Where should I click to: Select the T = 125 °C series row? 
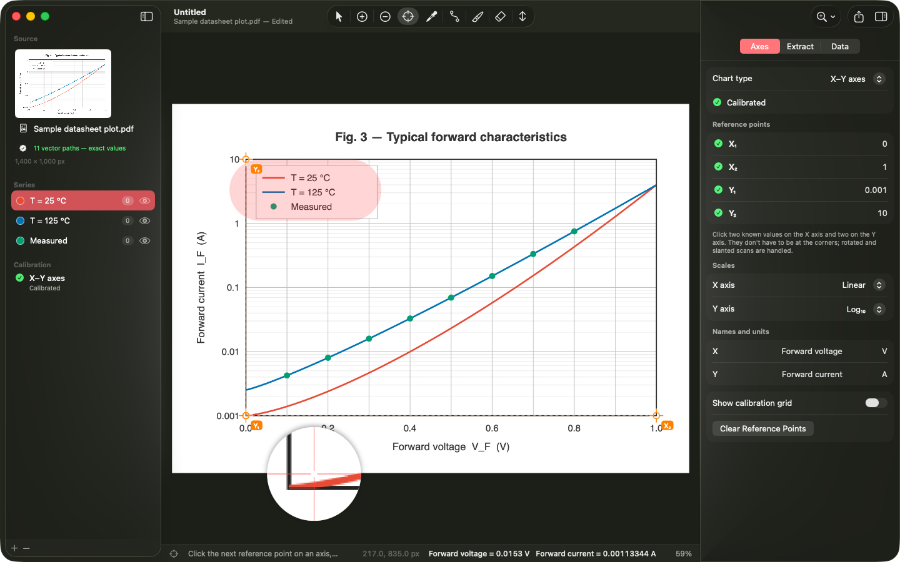click(83, 220)
